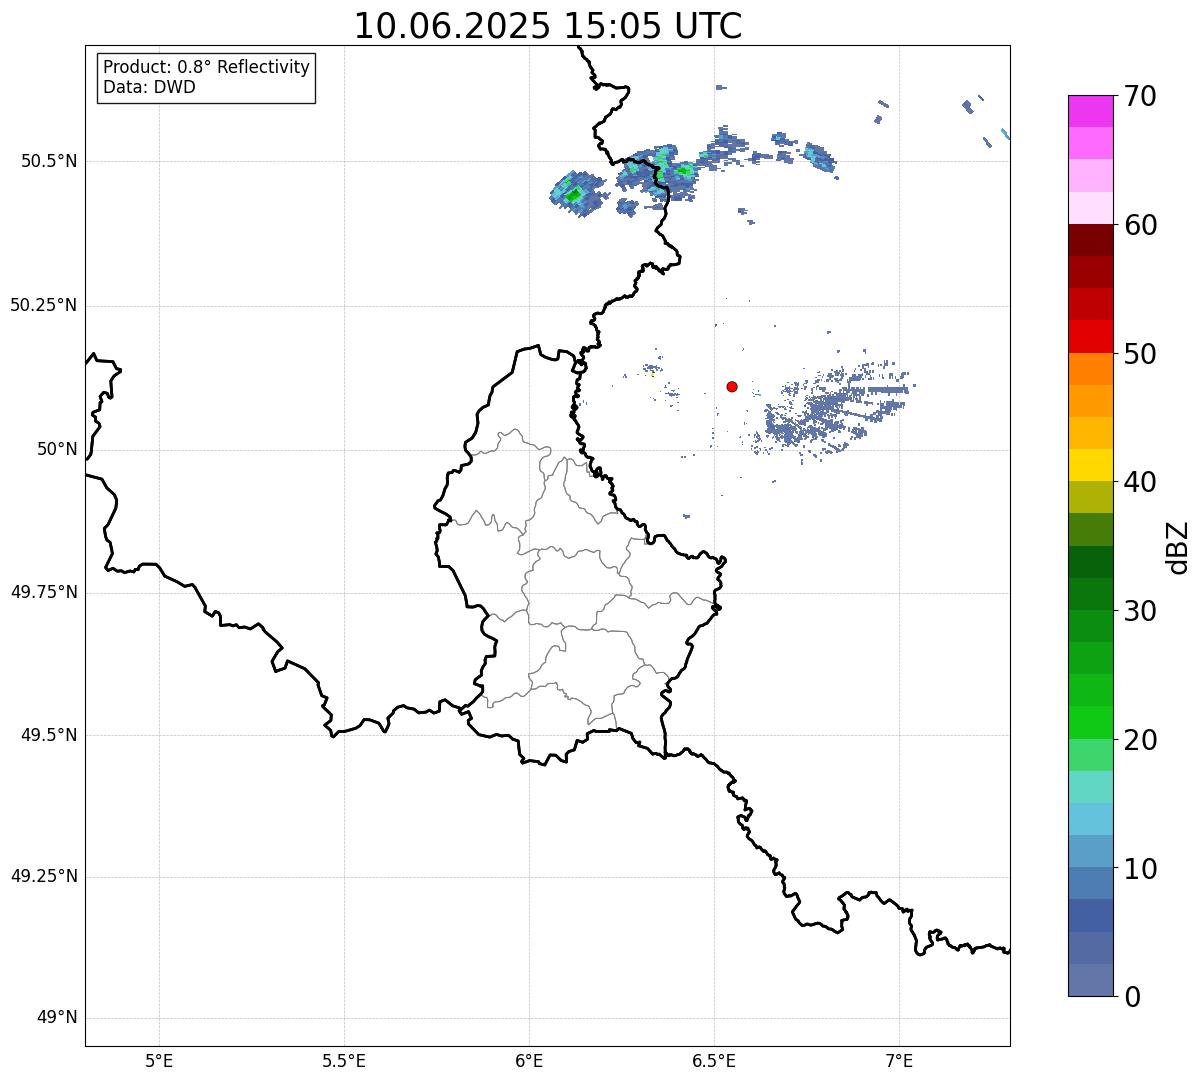The height and width of the screenshot is (1081, 1202).
Task: Click the 49°N latitude label
Action: tap(57, 1018)
